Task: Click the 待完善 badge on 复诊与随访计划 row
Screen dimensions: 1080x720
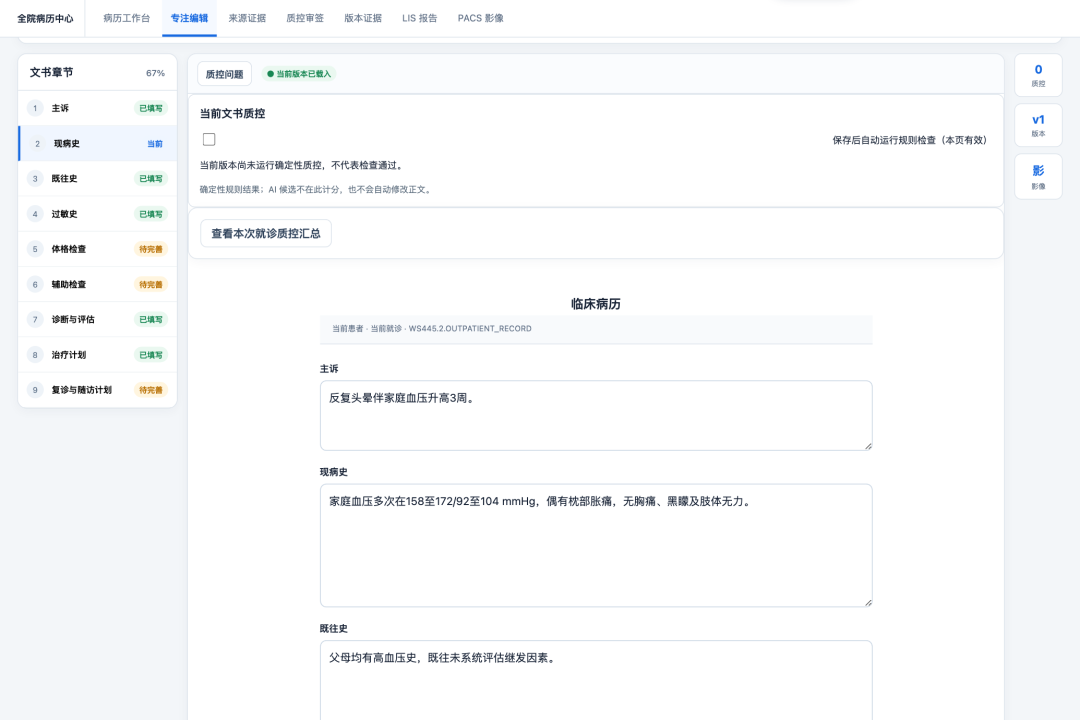Action: (151, 390)
